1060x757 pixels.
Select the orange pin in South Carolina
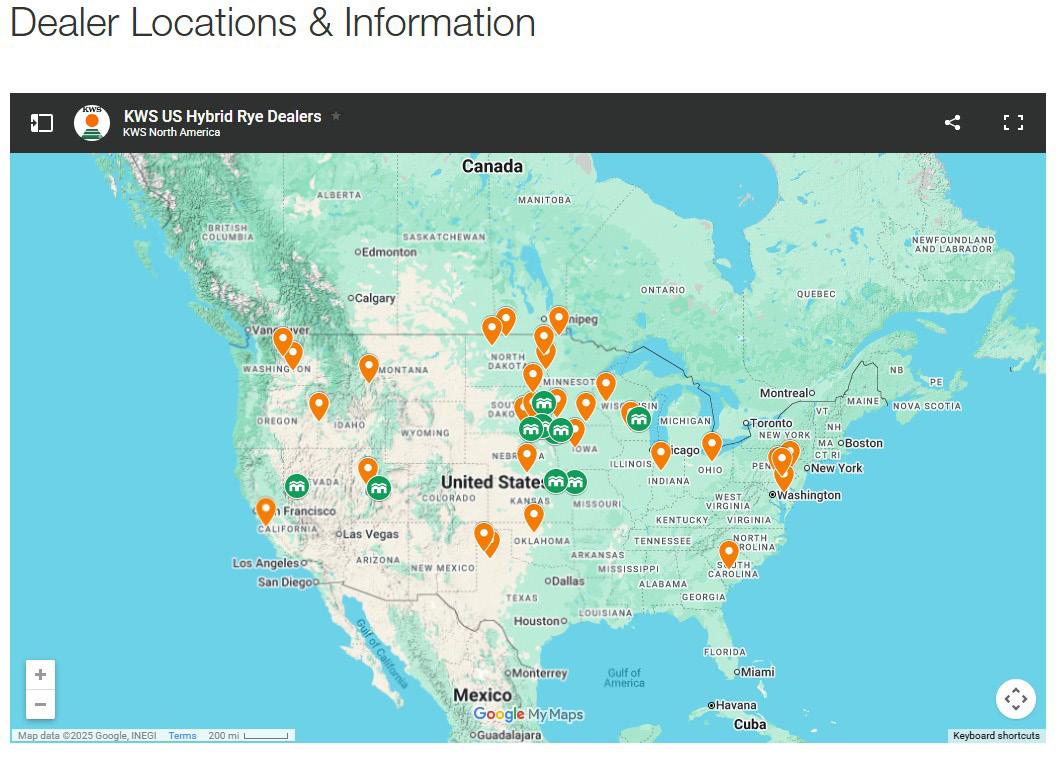pyautogui.click(x=728, y=554)
